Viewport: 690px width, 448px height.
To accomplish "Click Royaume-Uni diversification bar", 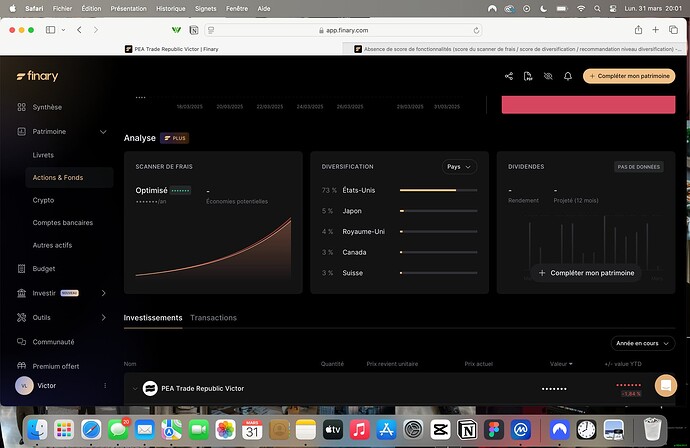I will (x=438, y=231).
